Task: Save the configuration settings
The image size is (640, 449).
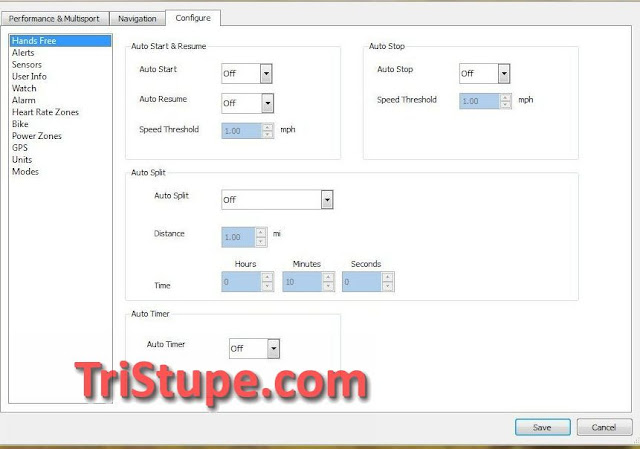Action: [542, 427]
